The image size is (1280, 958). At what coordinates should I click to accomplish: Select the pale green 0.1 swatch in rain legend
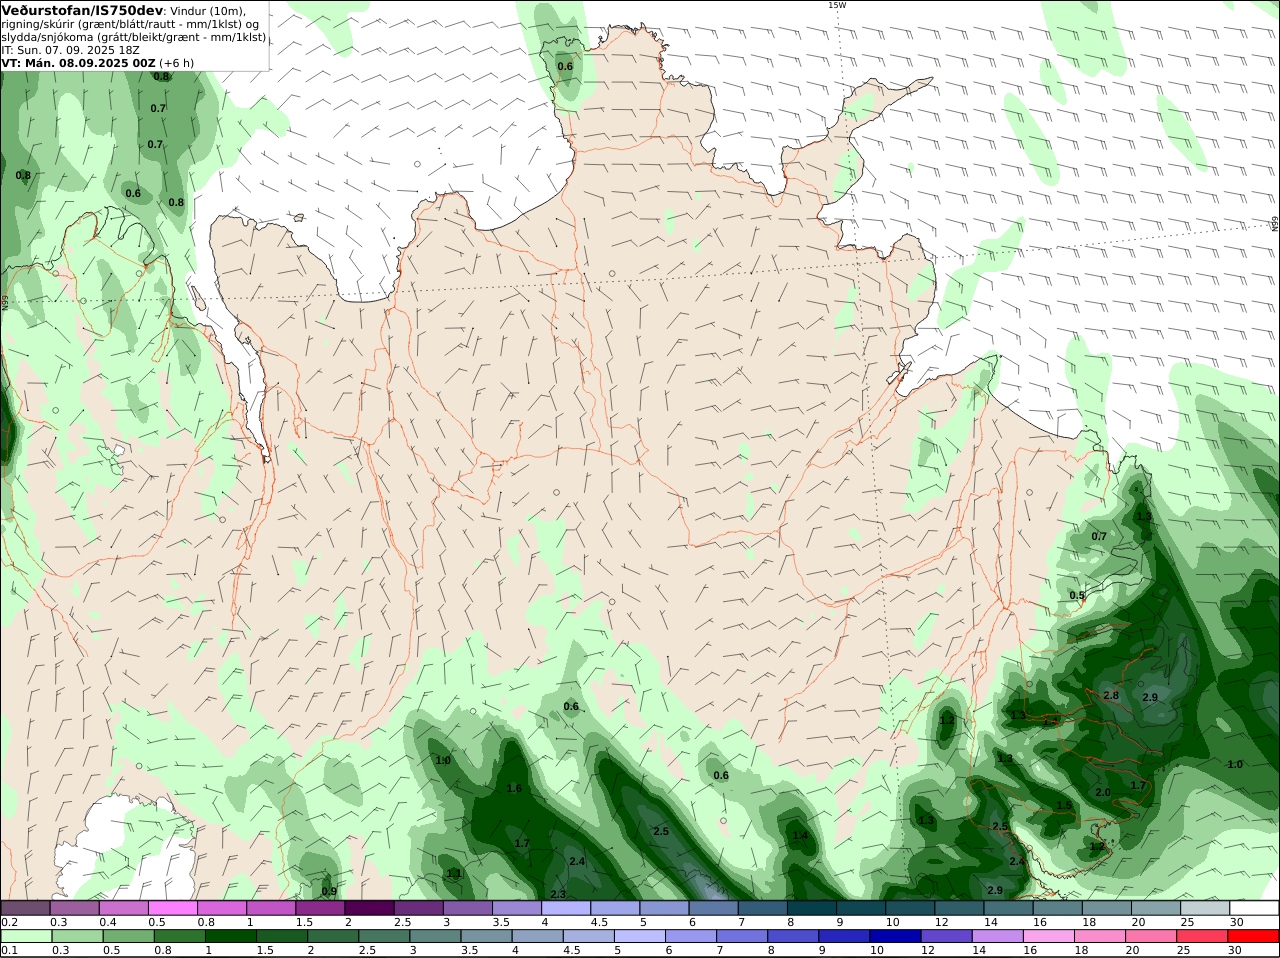pos(25,936)
